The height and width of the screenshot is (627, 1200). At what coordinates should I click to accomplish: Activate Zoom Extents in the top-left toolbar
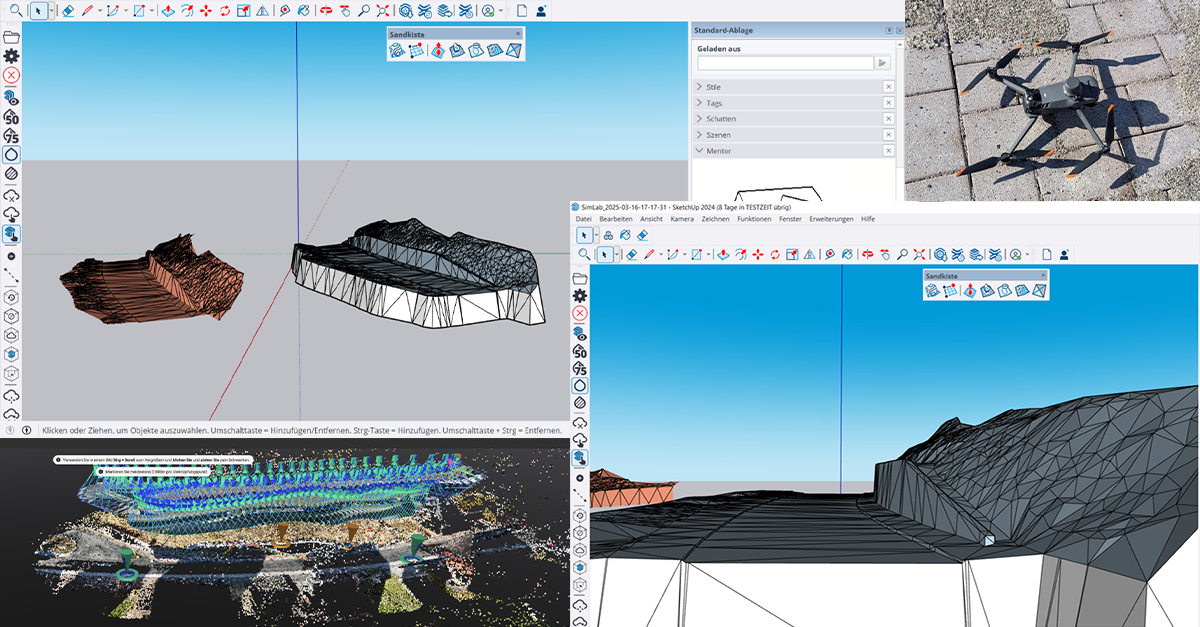[383, 11]
